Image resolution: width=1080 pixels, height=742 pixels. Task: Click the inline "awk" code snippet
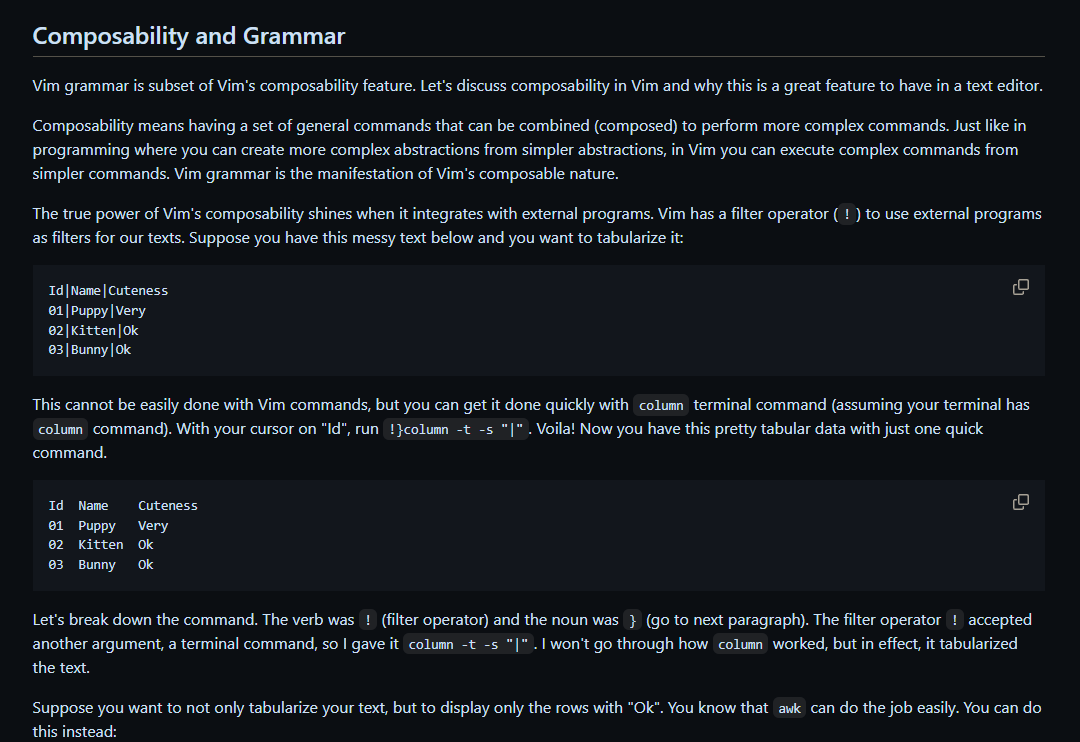click(x=790, y=709)
